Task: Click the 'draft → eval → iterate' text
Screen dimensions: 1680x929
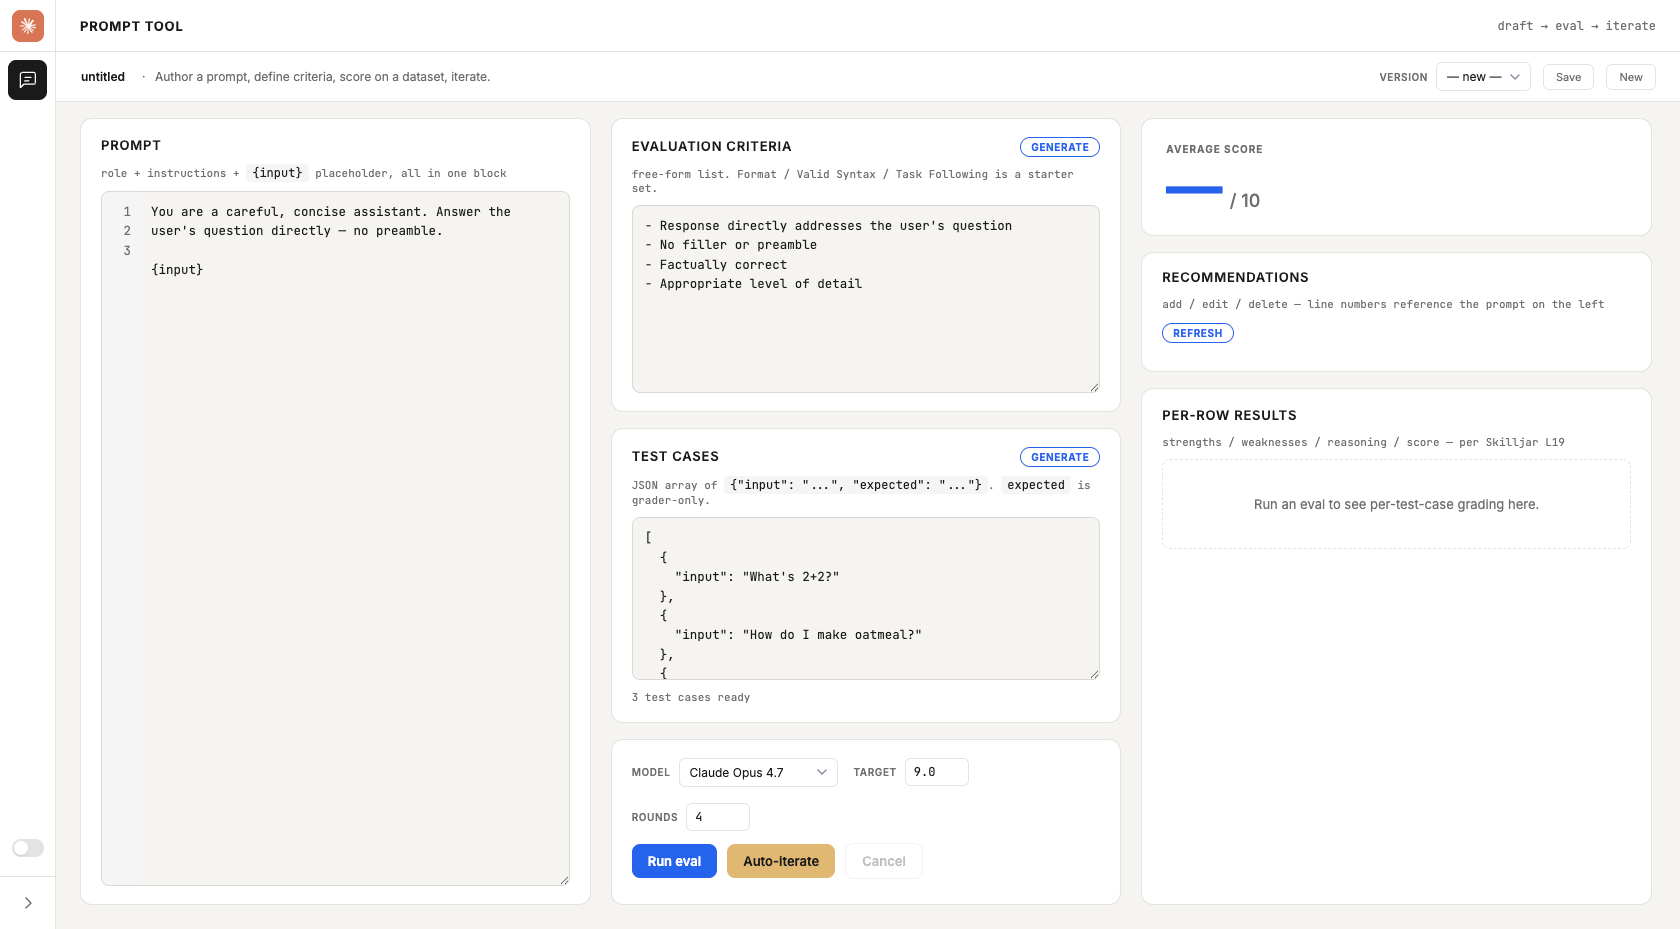Action: point(1576,26)
